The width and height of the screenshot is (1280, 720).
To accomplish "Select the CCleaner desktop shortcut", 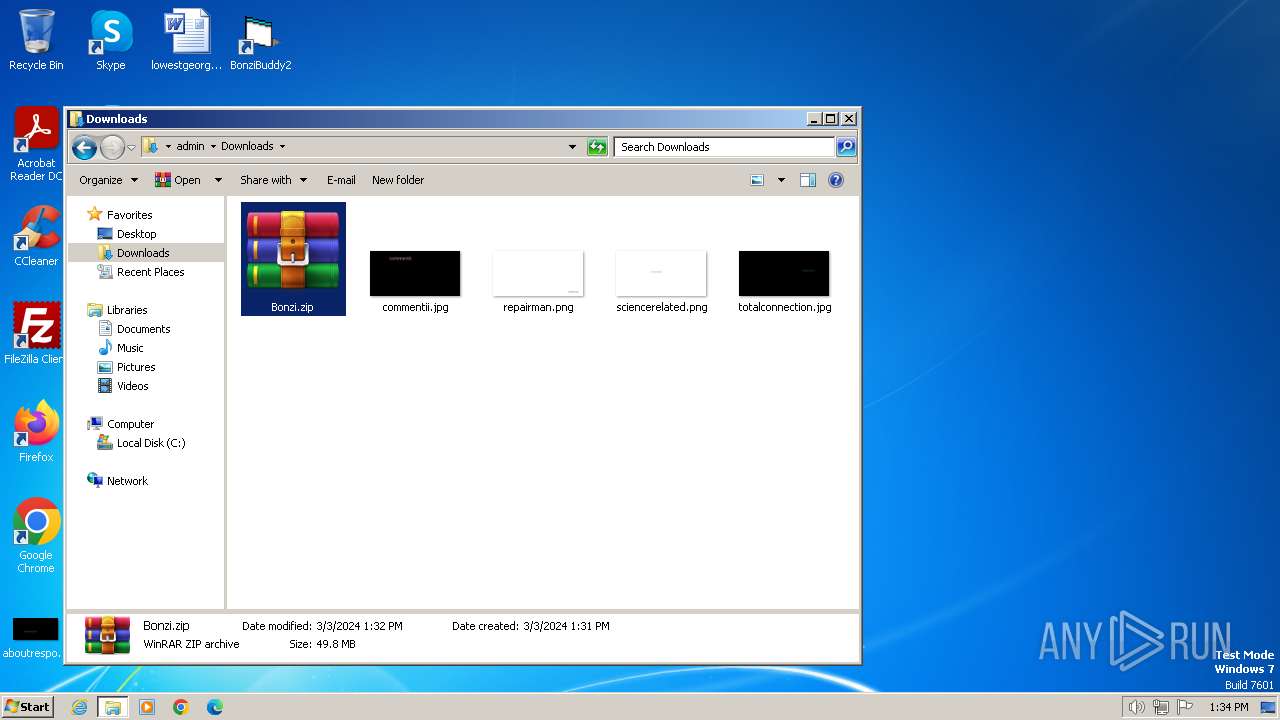I will click(x=36, y=236).
